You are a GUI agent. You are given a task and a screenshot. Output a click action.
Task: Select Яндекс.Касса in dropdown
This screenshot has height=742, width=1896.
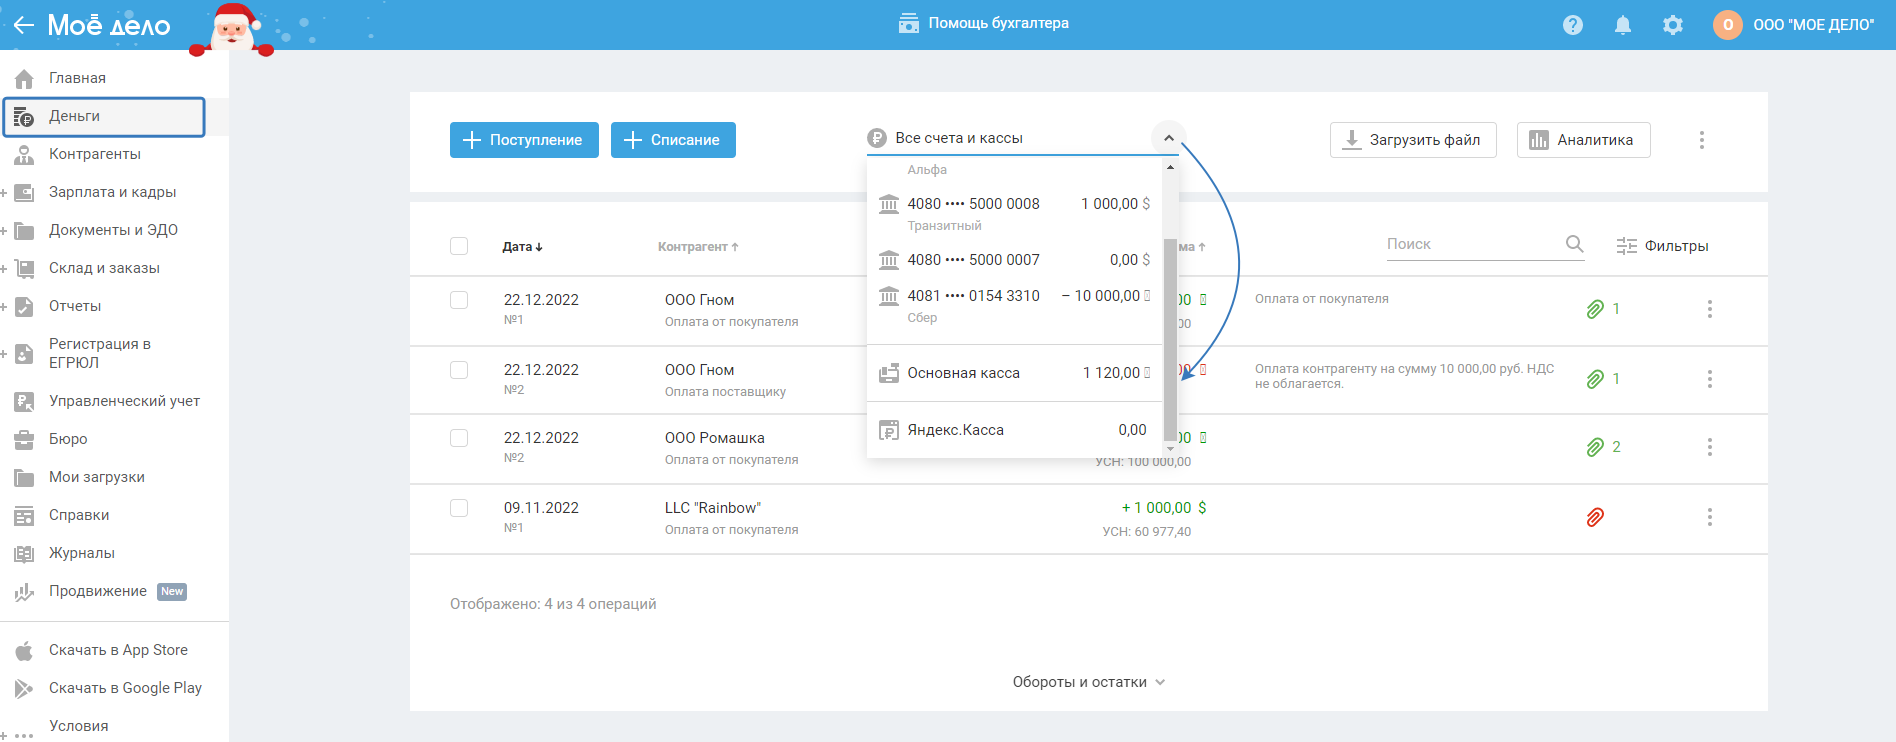coord(1014,430)
